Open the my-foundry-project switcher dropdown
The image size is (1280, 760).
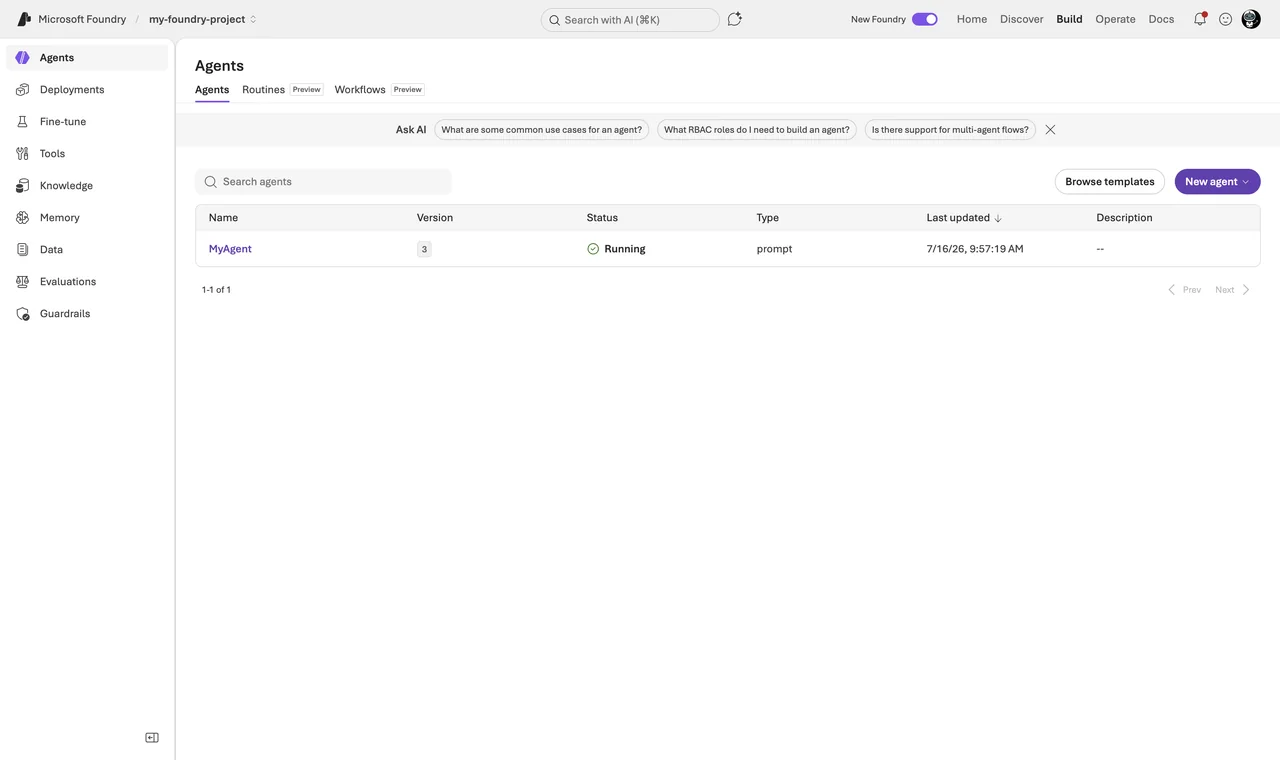203,19
